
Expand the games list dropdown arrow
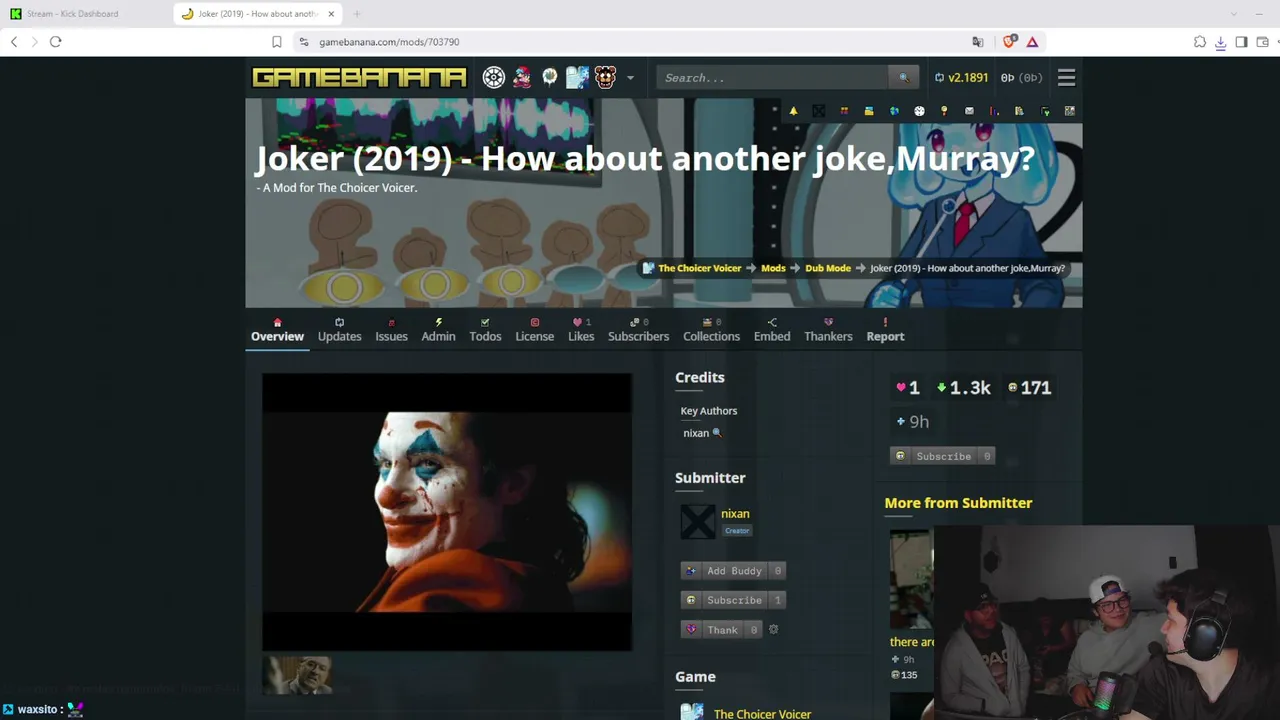[x=630, y=78]
